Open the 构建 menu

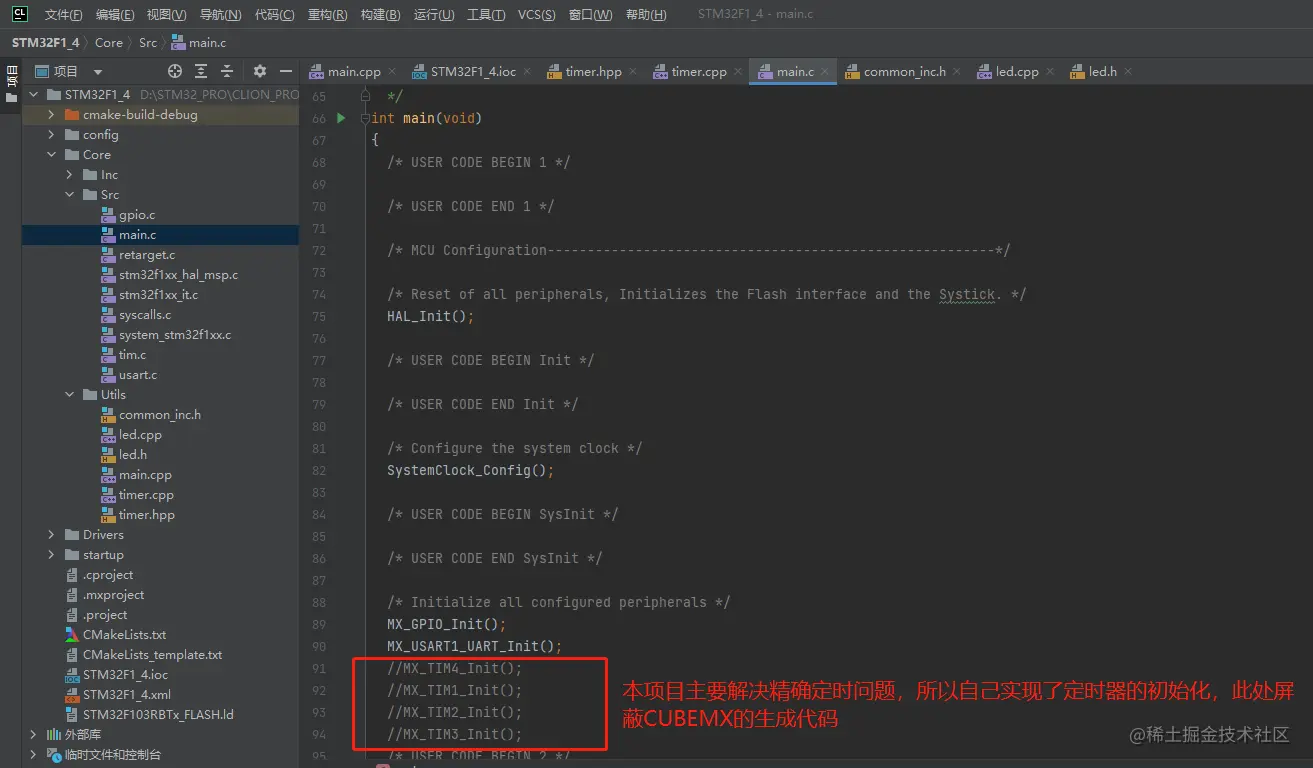[x=380, y=15]
